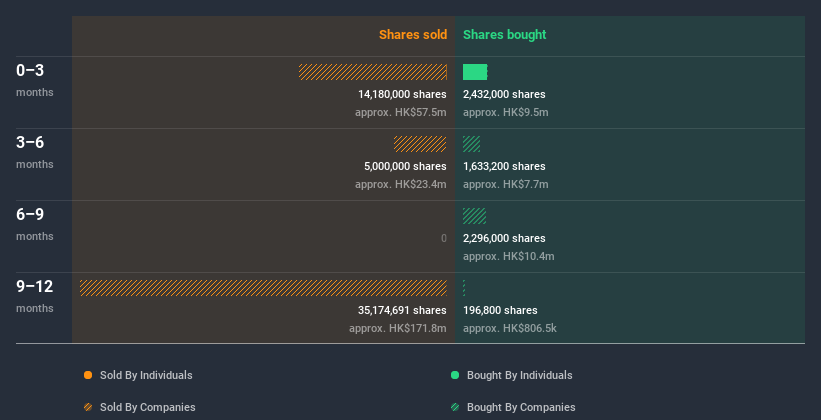The width and height of the screenshot is (821, 420).
Task: Click approx. HK$171.8m text
Action: click(x=398, y=328)
